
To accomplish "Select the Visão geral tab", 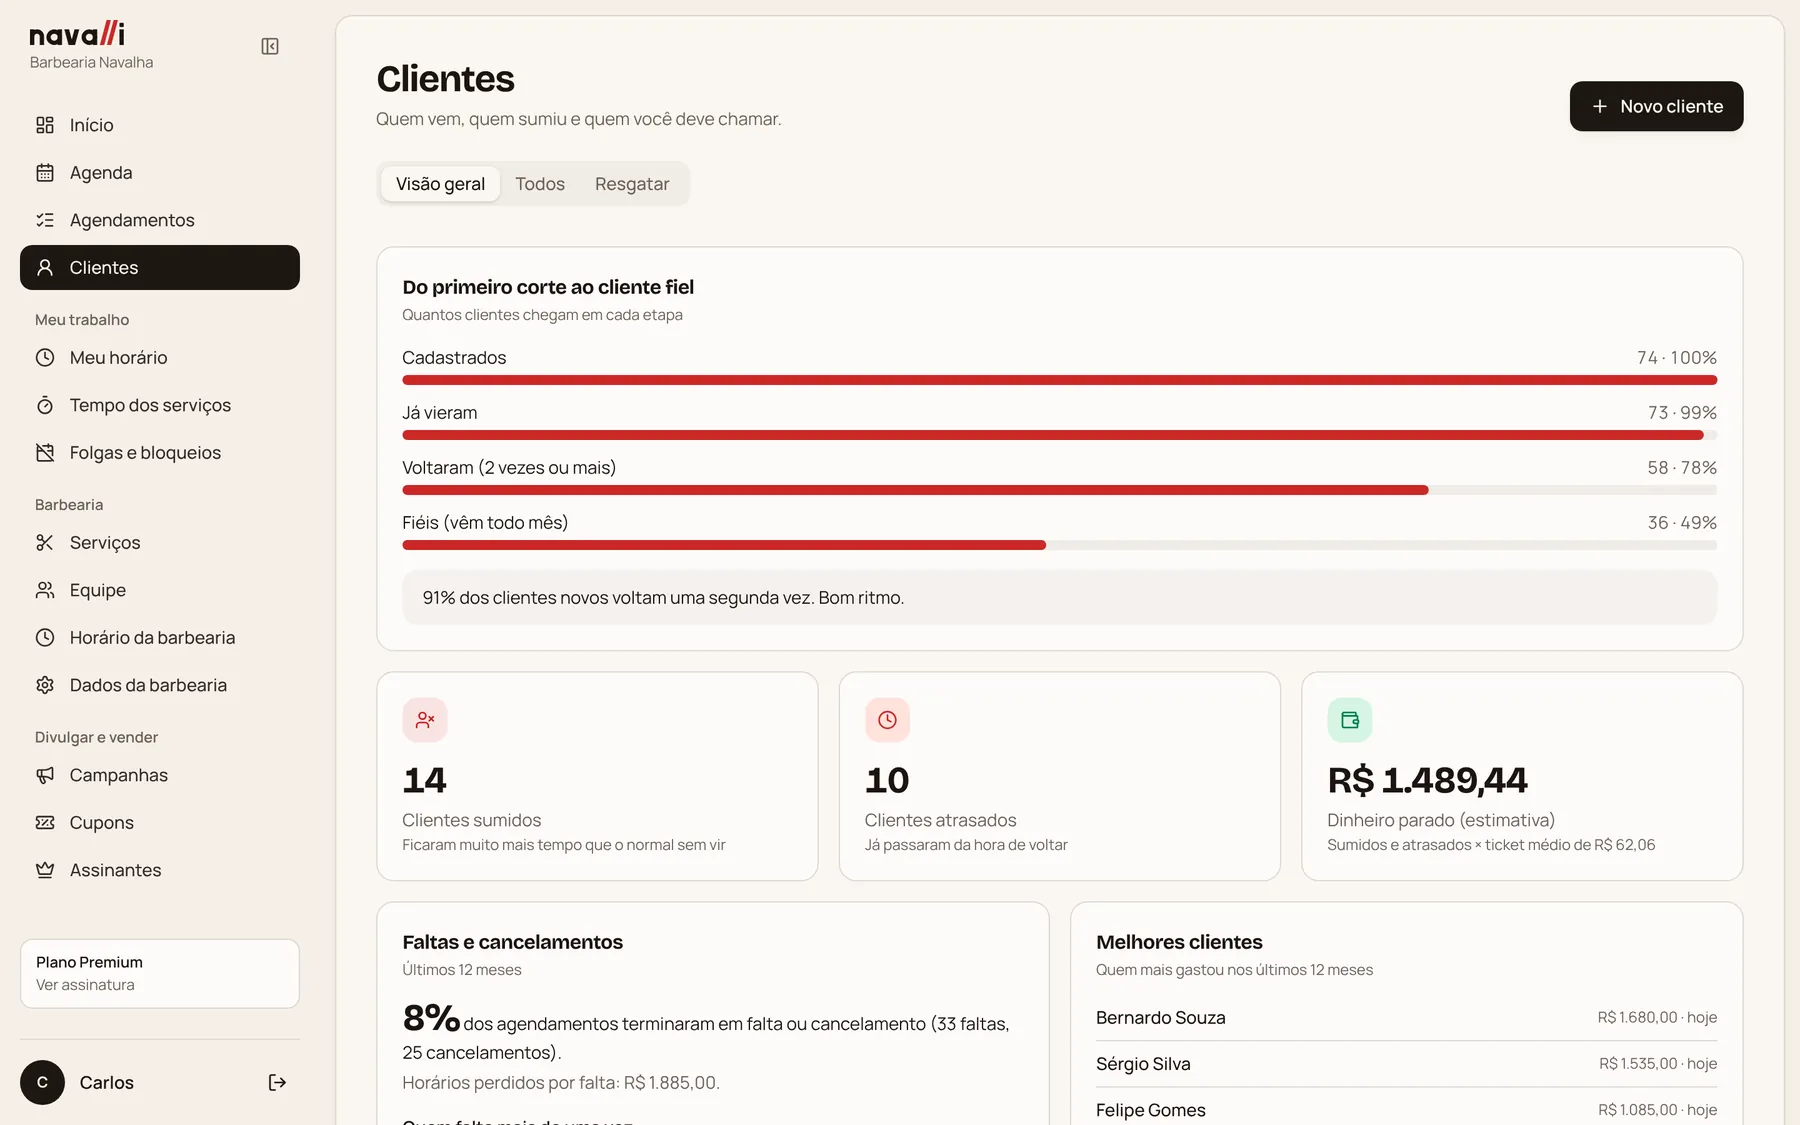I will pyautogui.click(x=440, y=184).
